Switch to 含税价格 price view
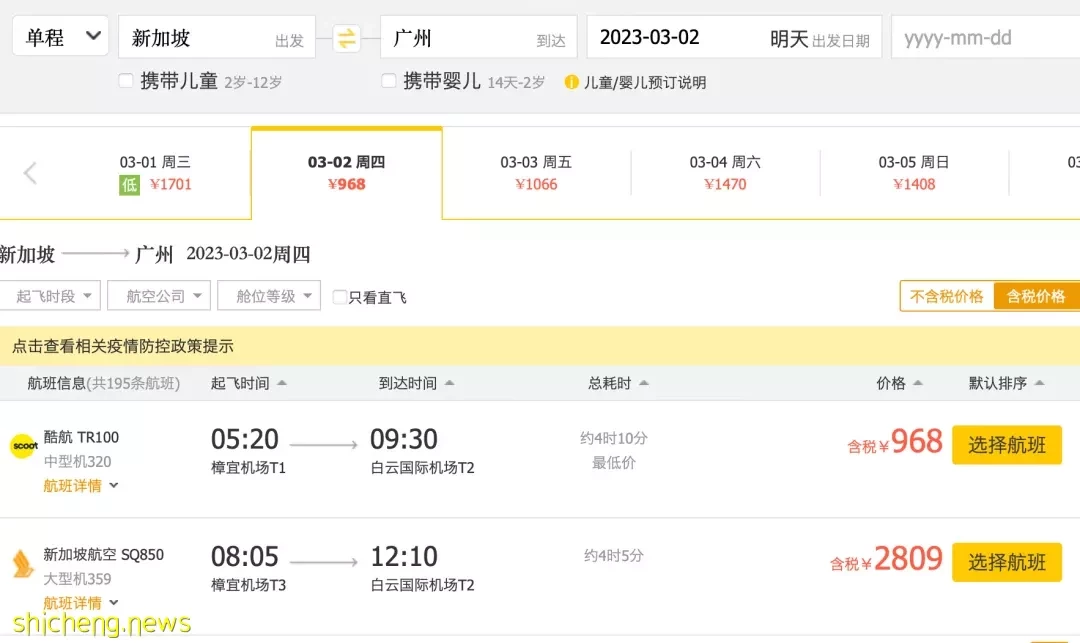The height and width of the screenshot is (643, 1080). pos(1037,296)
